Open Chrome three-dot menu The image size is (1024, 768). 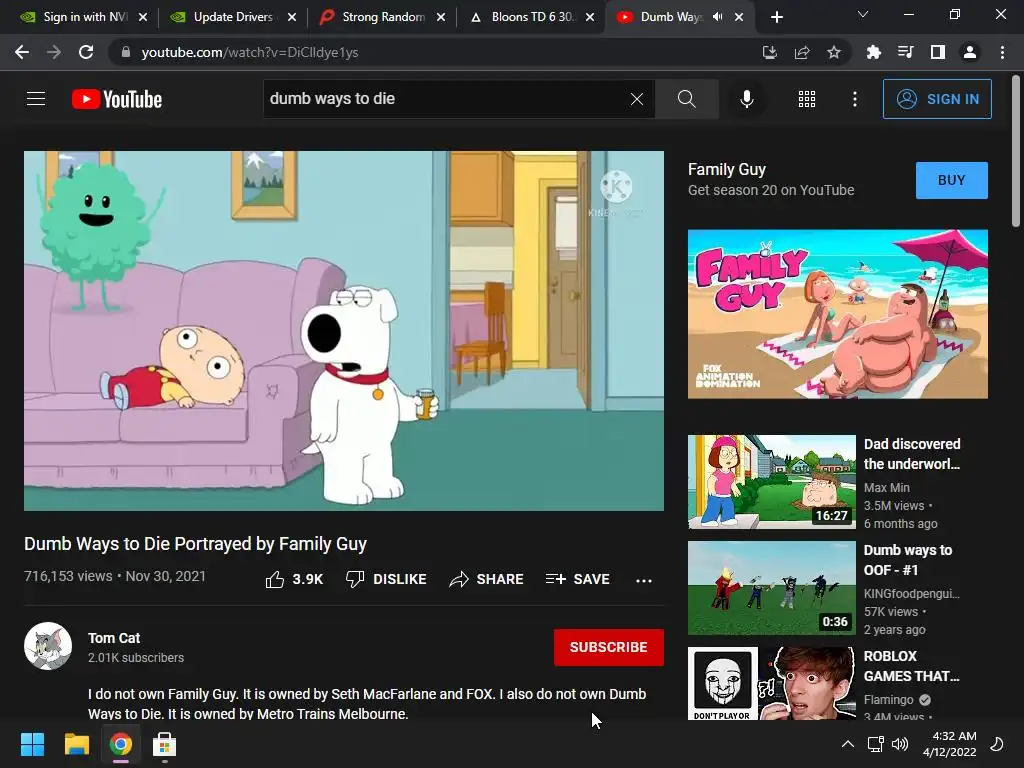(x=1002, y=52)
